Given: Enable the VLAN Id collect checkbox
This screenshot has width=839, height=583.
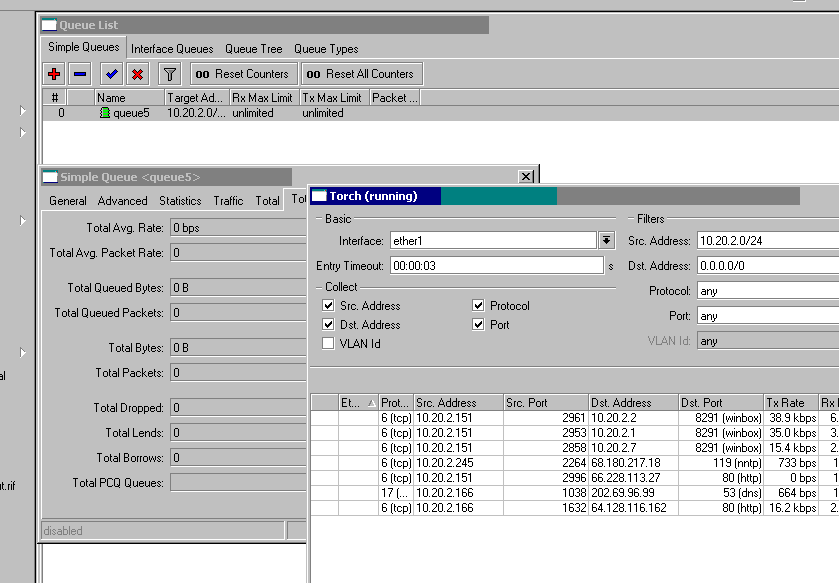Looking at the screenshot, I should click(328, 343).
